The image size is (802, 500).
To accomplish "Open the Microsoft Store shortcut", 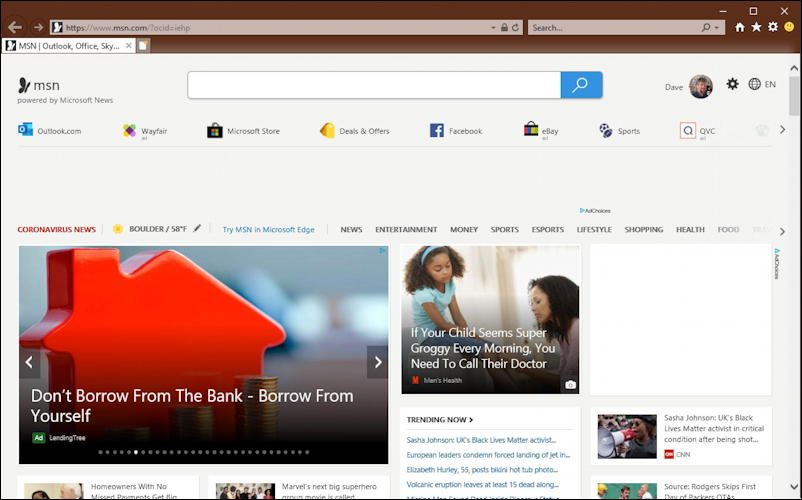I will point(243,131).
